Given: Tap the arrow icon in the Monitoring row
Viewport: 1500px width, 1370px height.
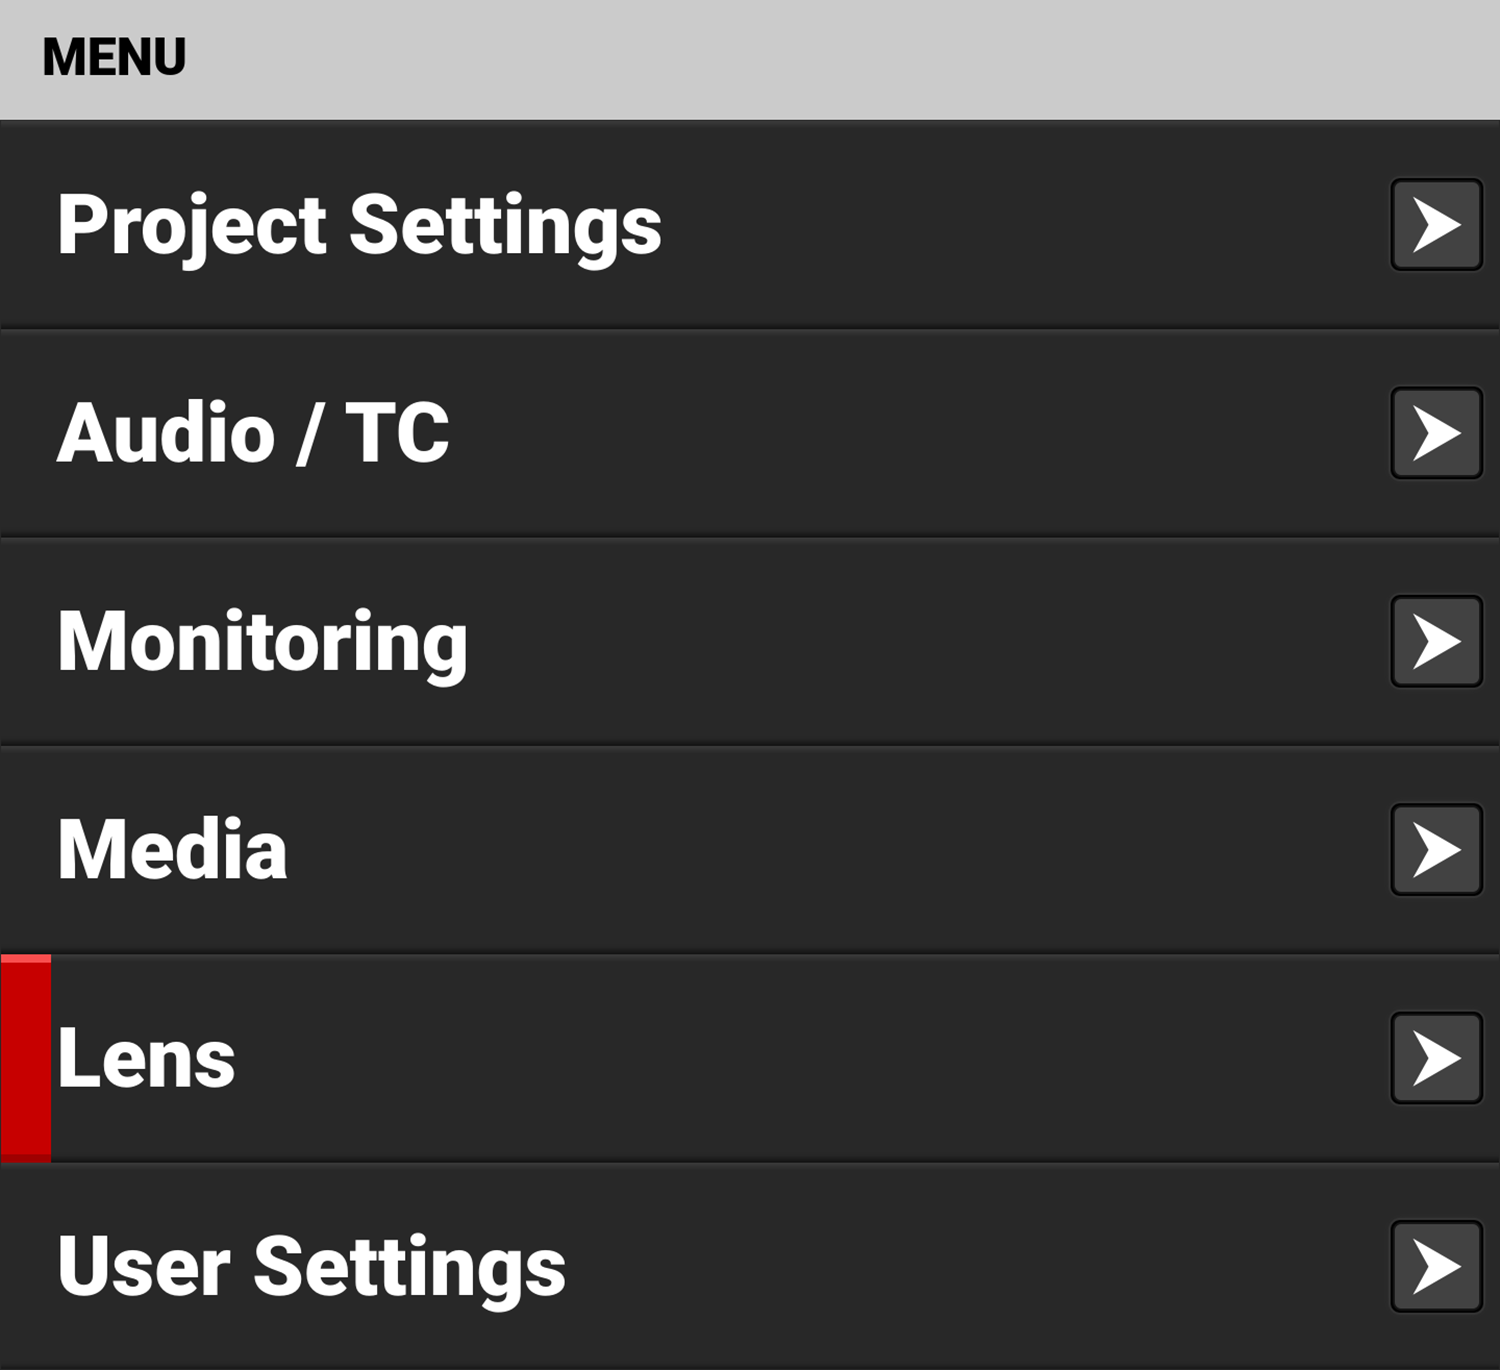Looking at the screenshot, I should point(1436,641).
